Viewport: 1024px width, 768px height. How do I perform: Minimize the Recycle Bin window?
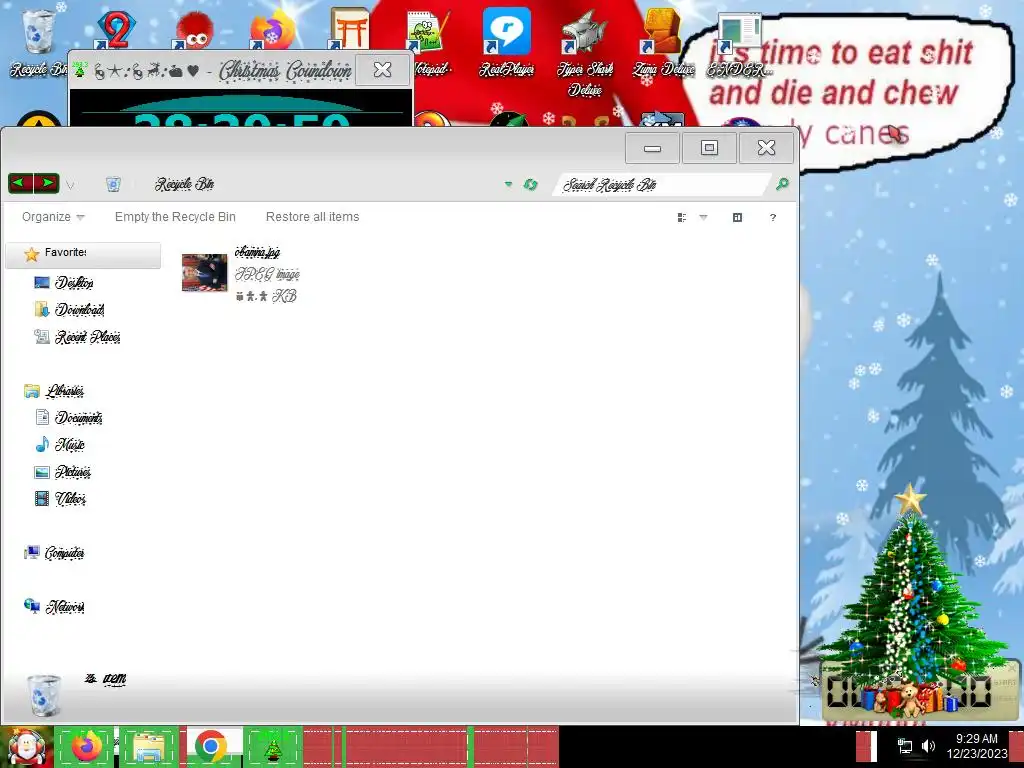[x=652, y=148]
